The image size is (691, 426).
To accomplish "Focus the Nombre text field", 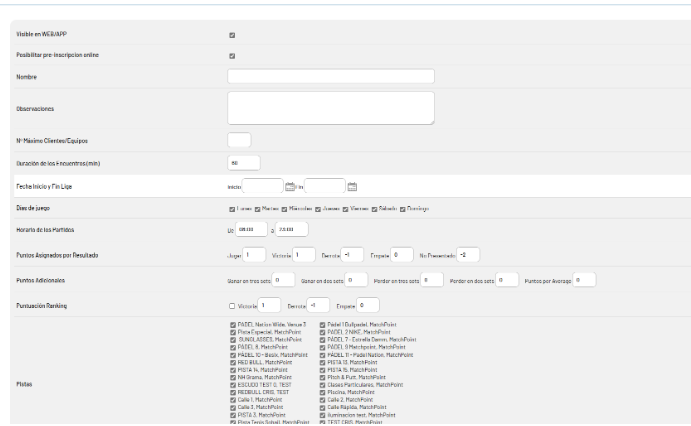I will click(331, 76).
